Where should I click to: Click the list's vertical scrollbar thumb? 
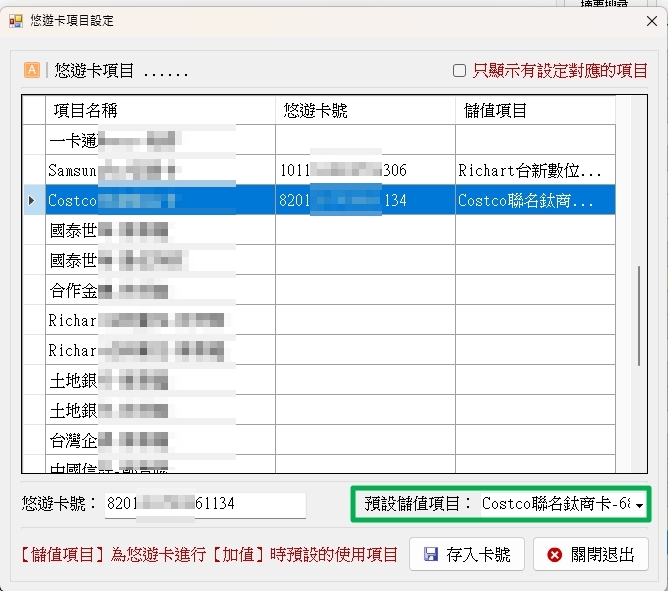click(x=639, y=316)
